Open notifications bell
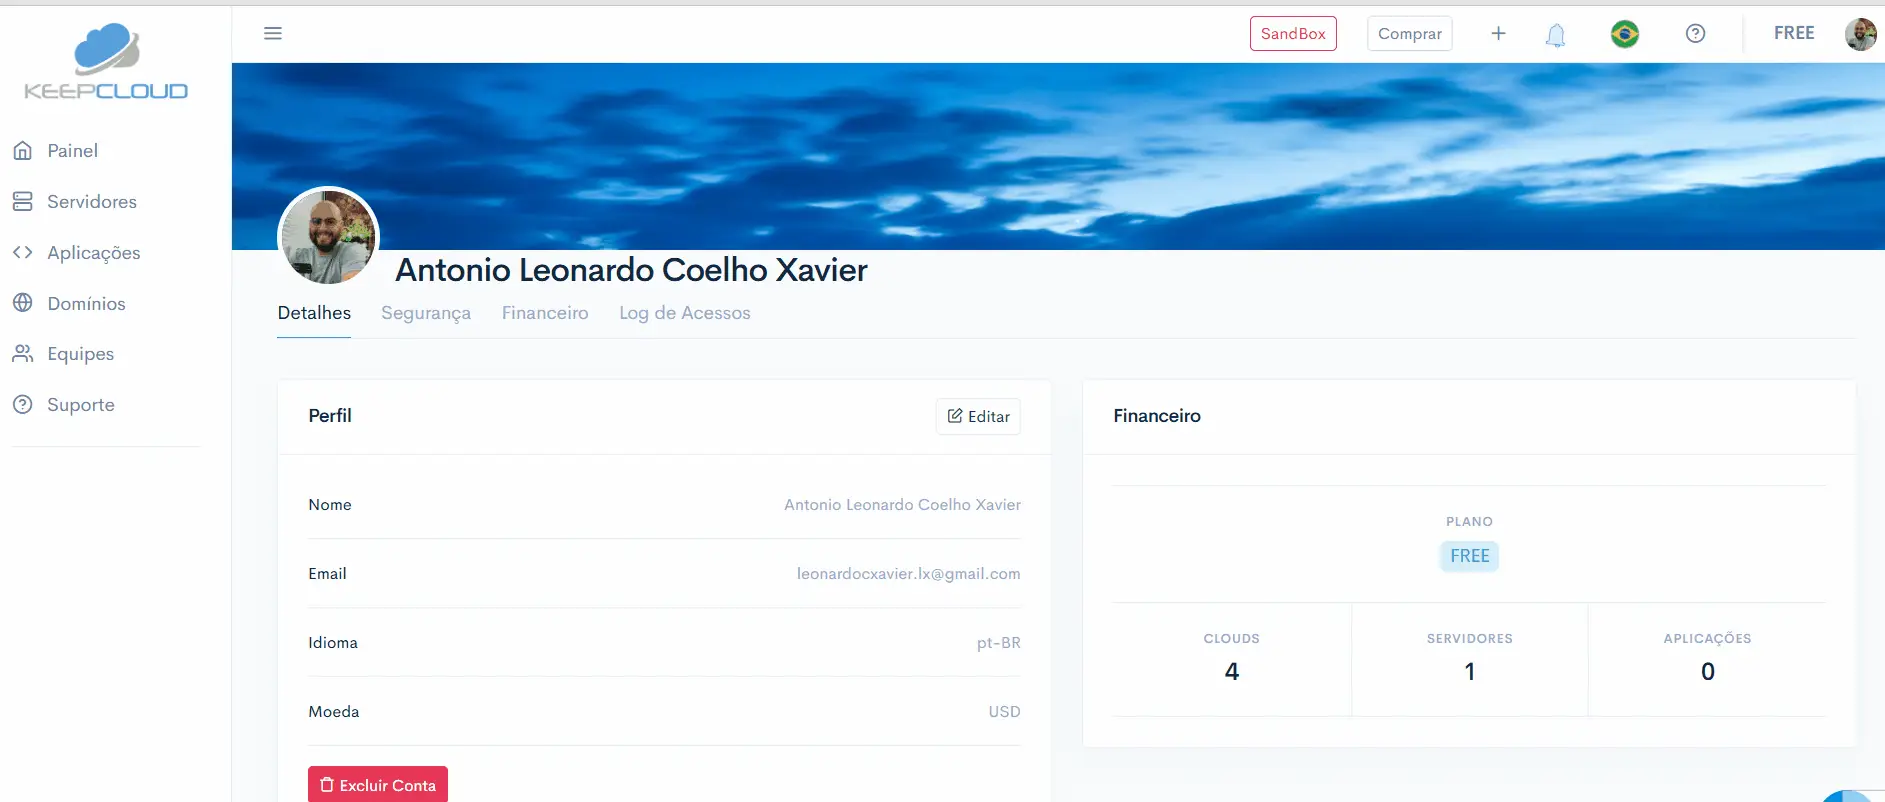 pyautogui.click(x=1555, y=35)
